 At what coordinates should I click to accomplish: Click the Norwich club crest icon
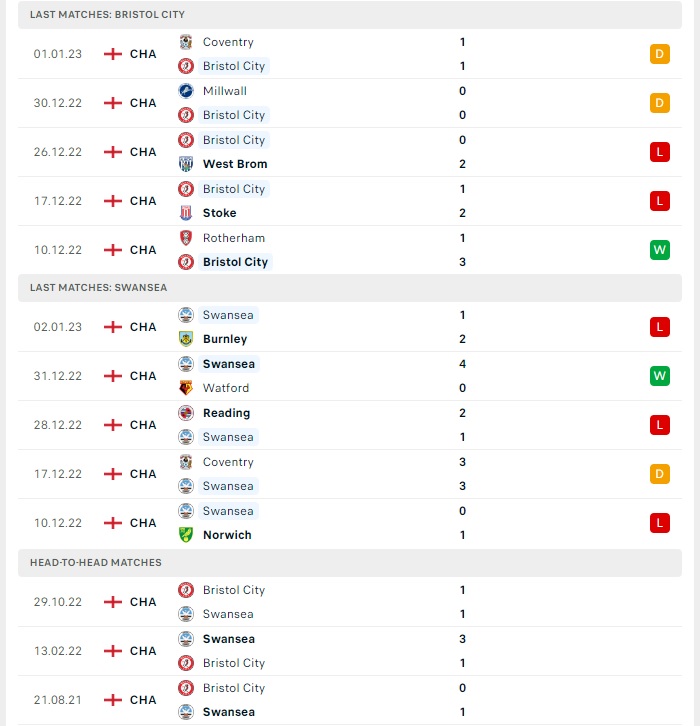click(x=186, y=535)
